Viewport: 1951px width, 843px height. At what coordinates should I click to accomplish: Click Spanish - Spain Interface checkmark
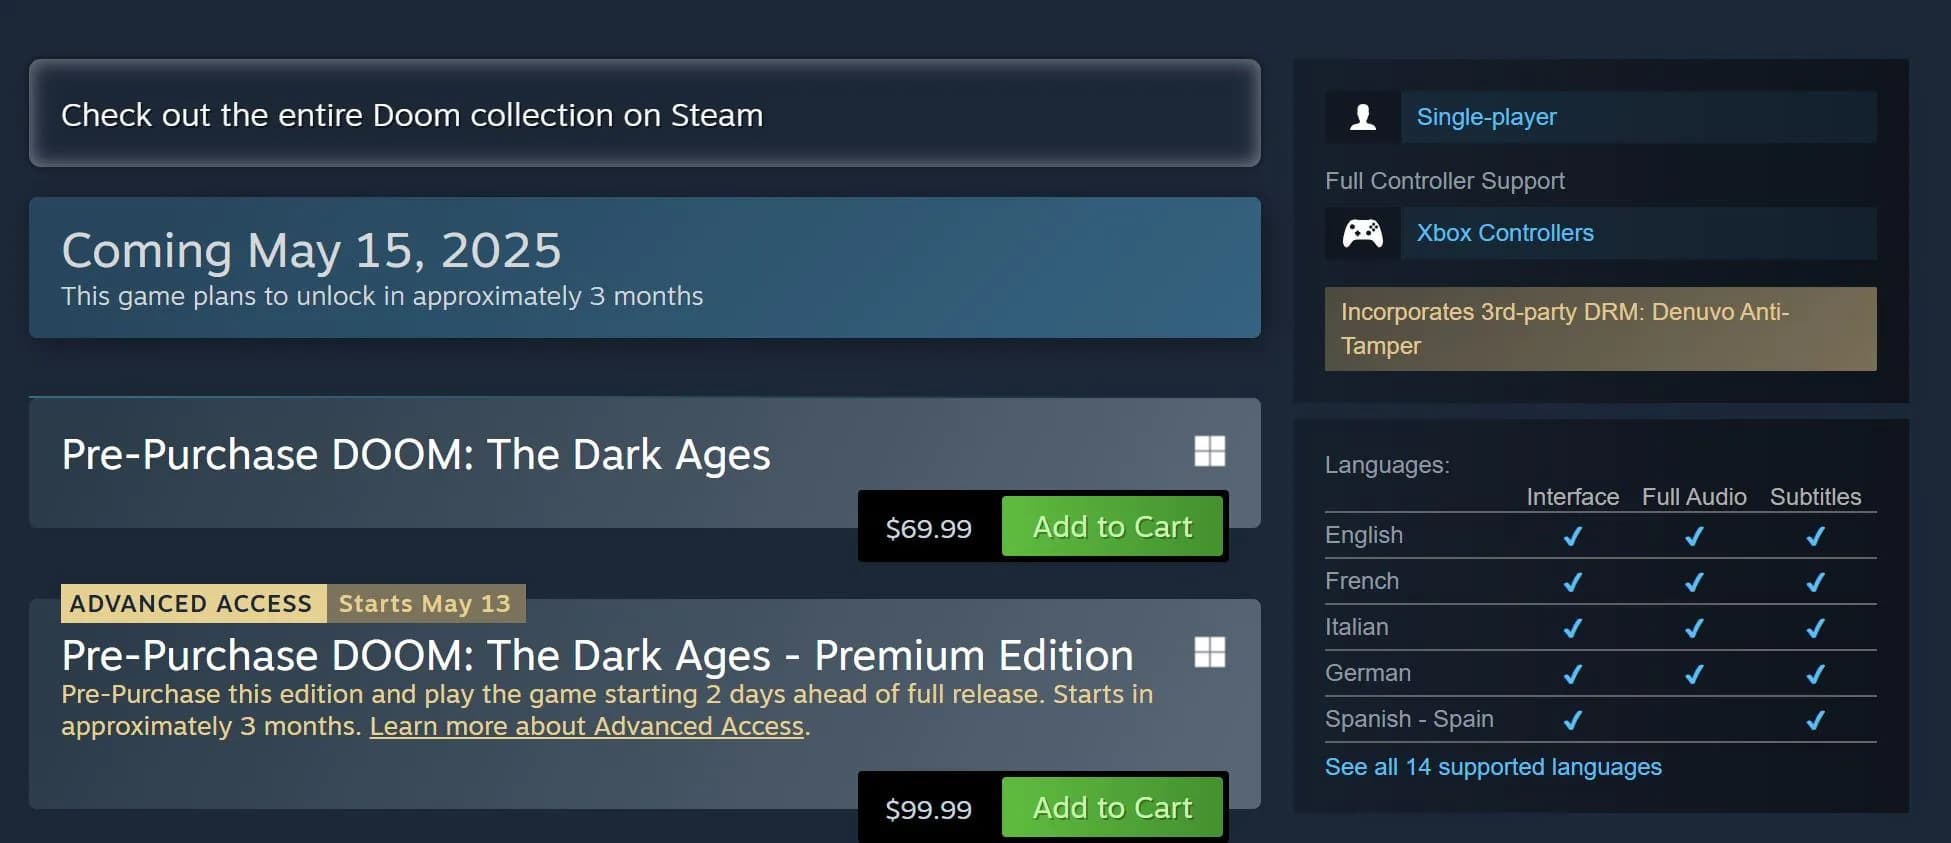pyautogui.click(x=1572, y=720)
